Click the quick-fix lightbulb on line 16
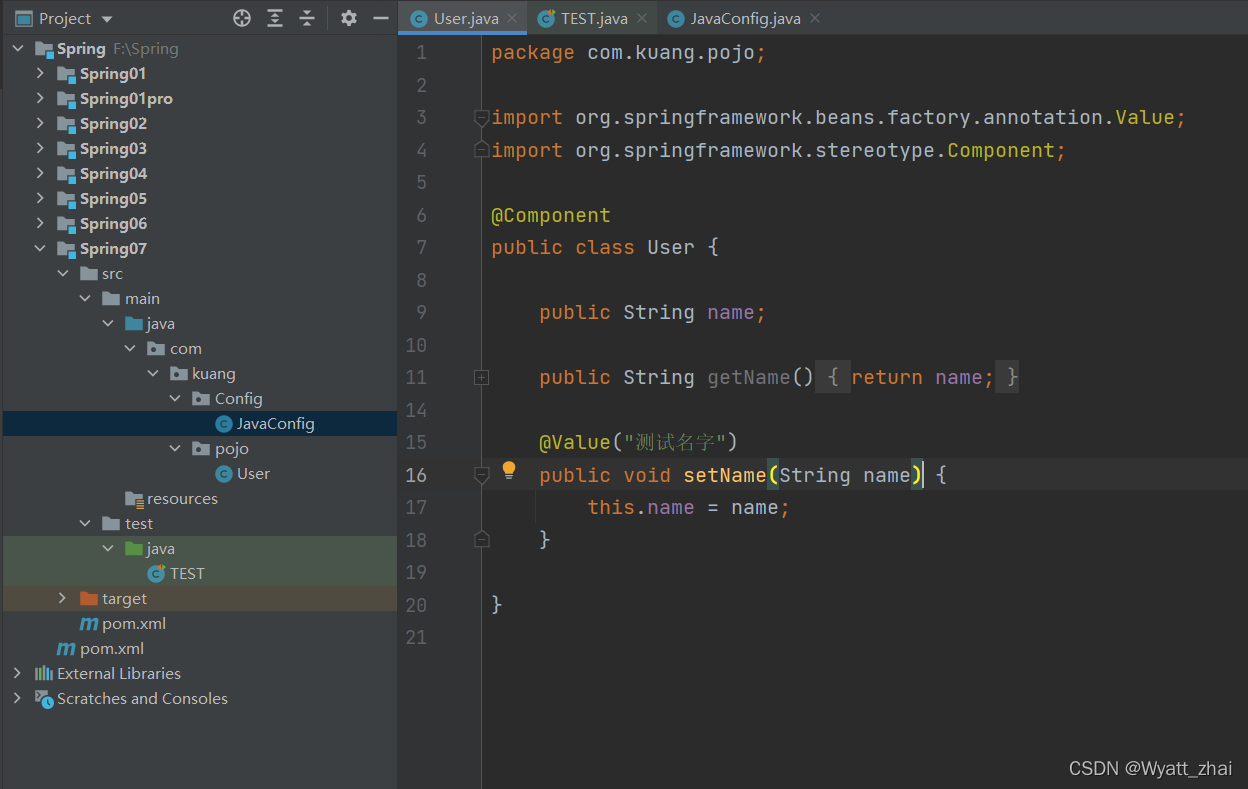The image size is (1248, 789). coord(508,469)
